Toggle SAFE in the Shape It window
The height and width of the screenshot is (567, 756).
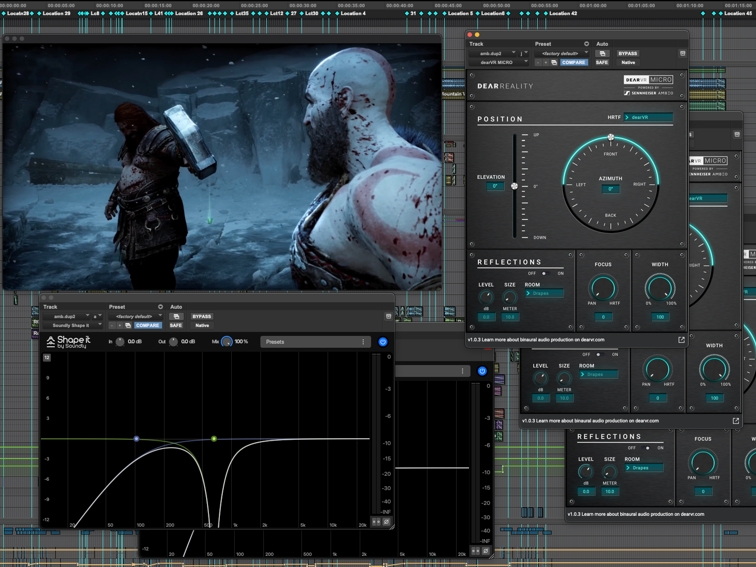(x=176, y=325)
